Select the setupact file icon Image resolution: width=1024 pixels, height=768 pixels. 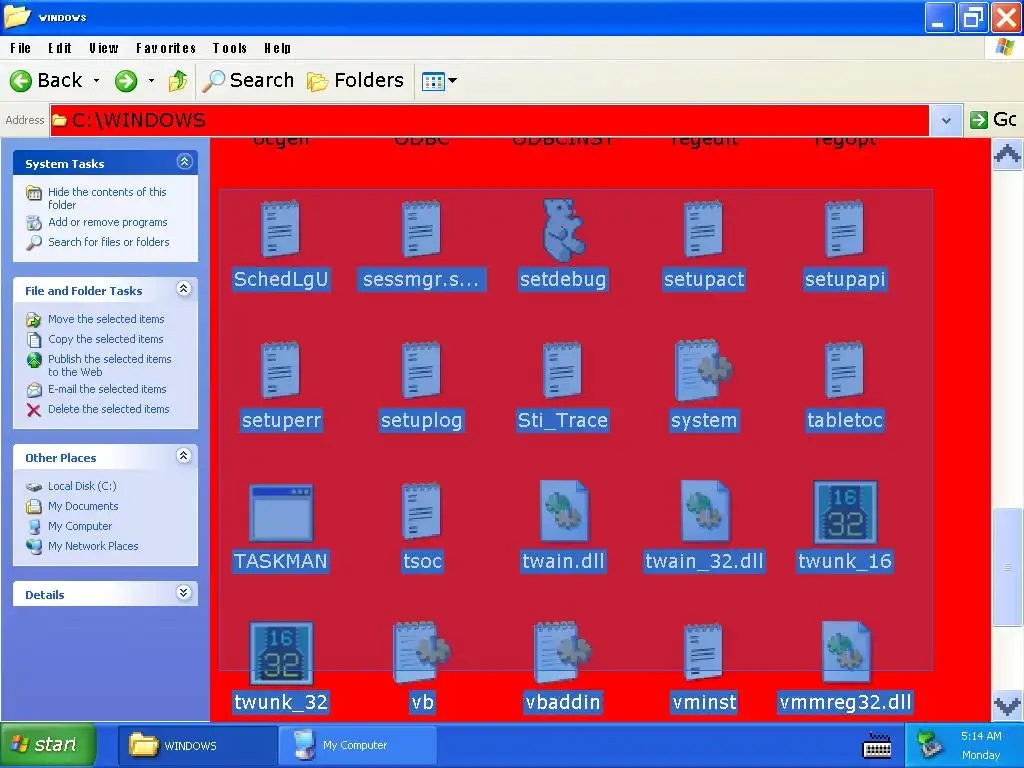point(703,229)
